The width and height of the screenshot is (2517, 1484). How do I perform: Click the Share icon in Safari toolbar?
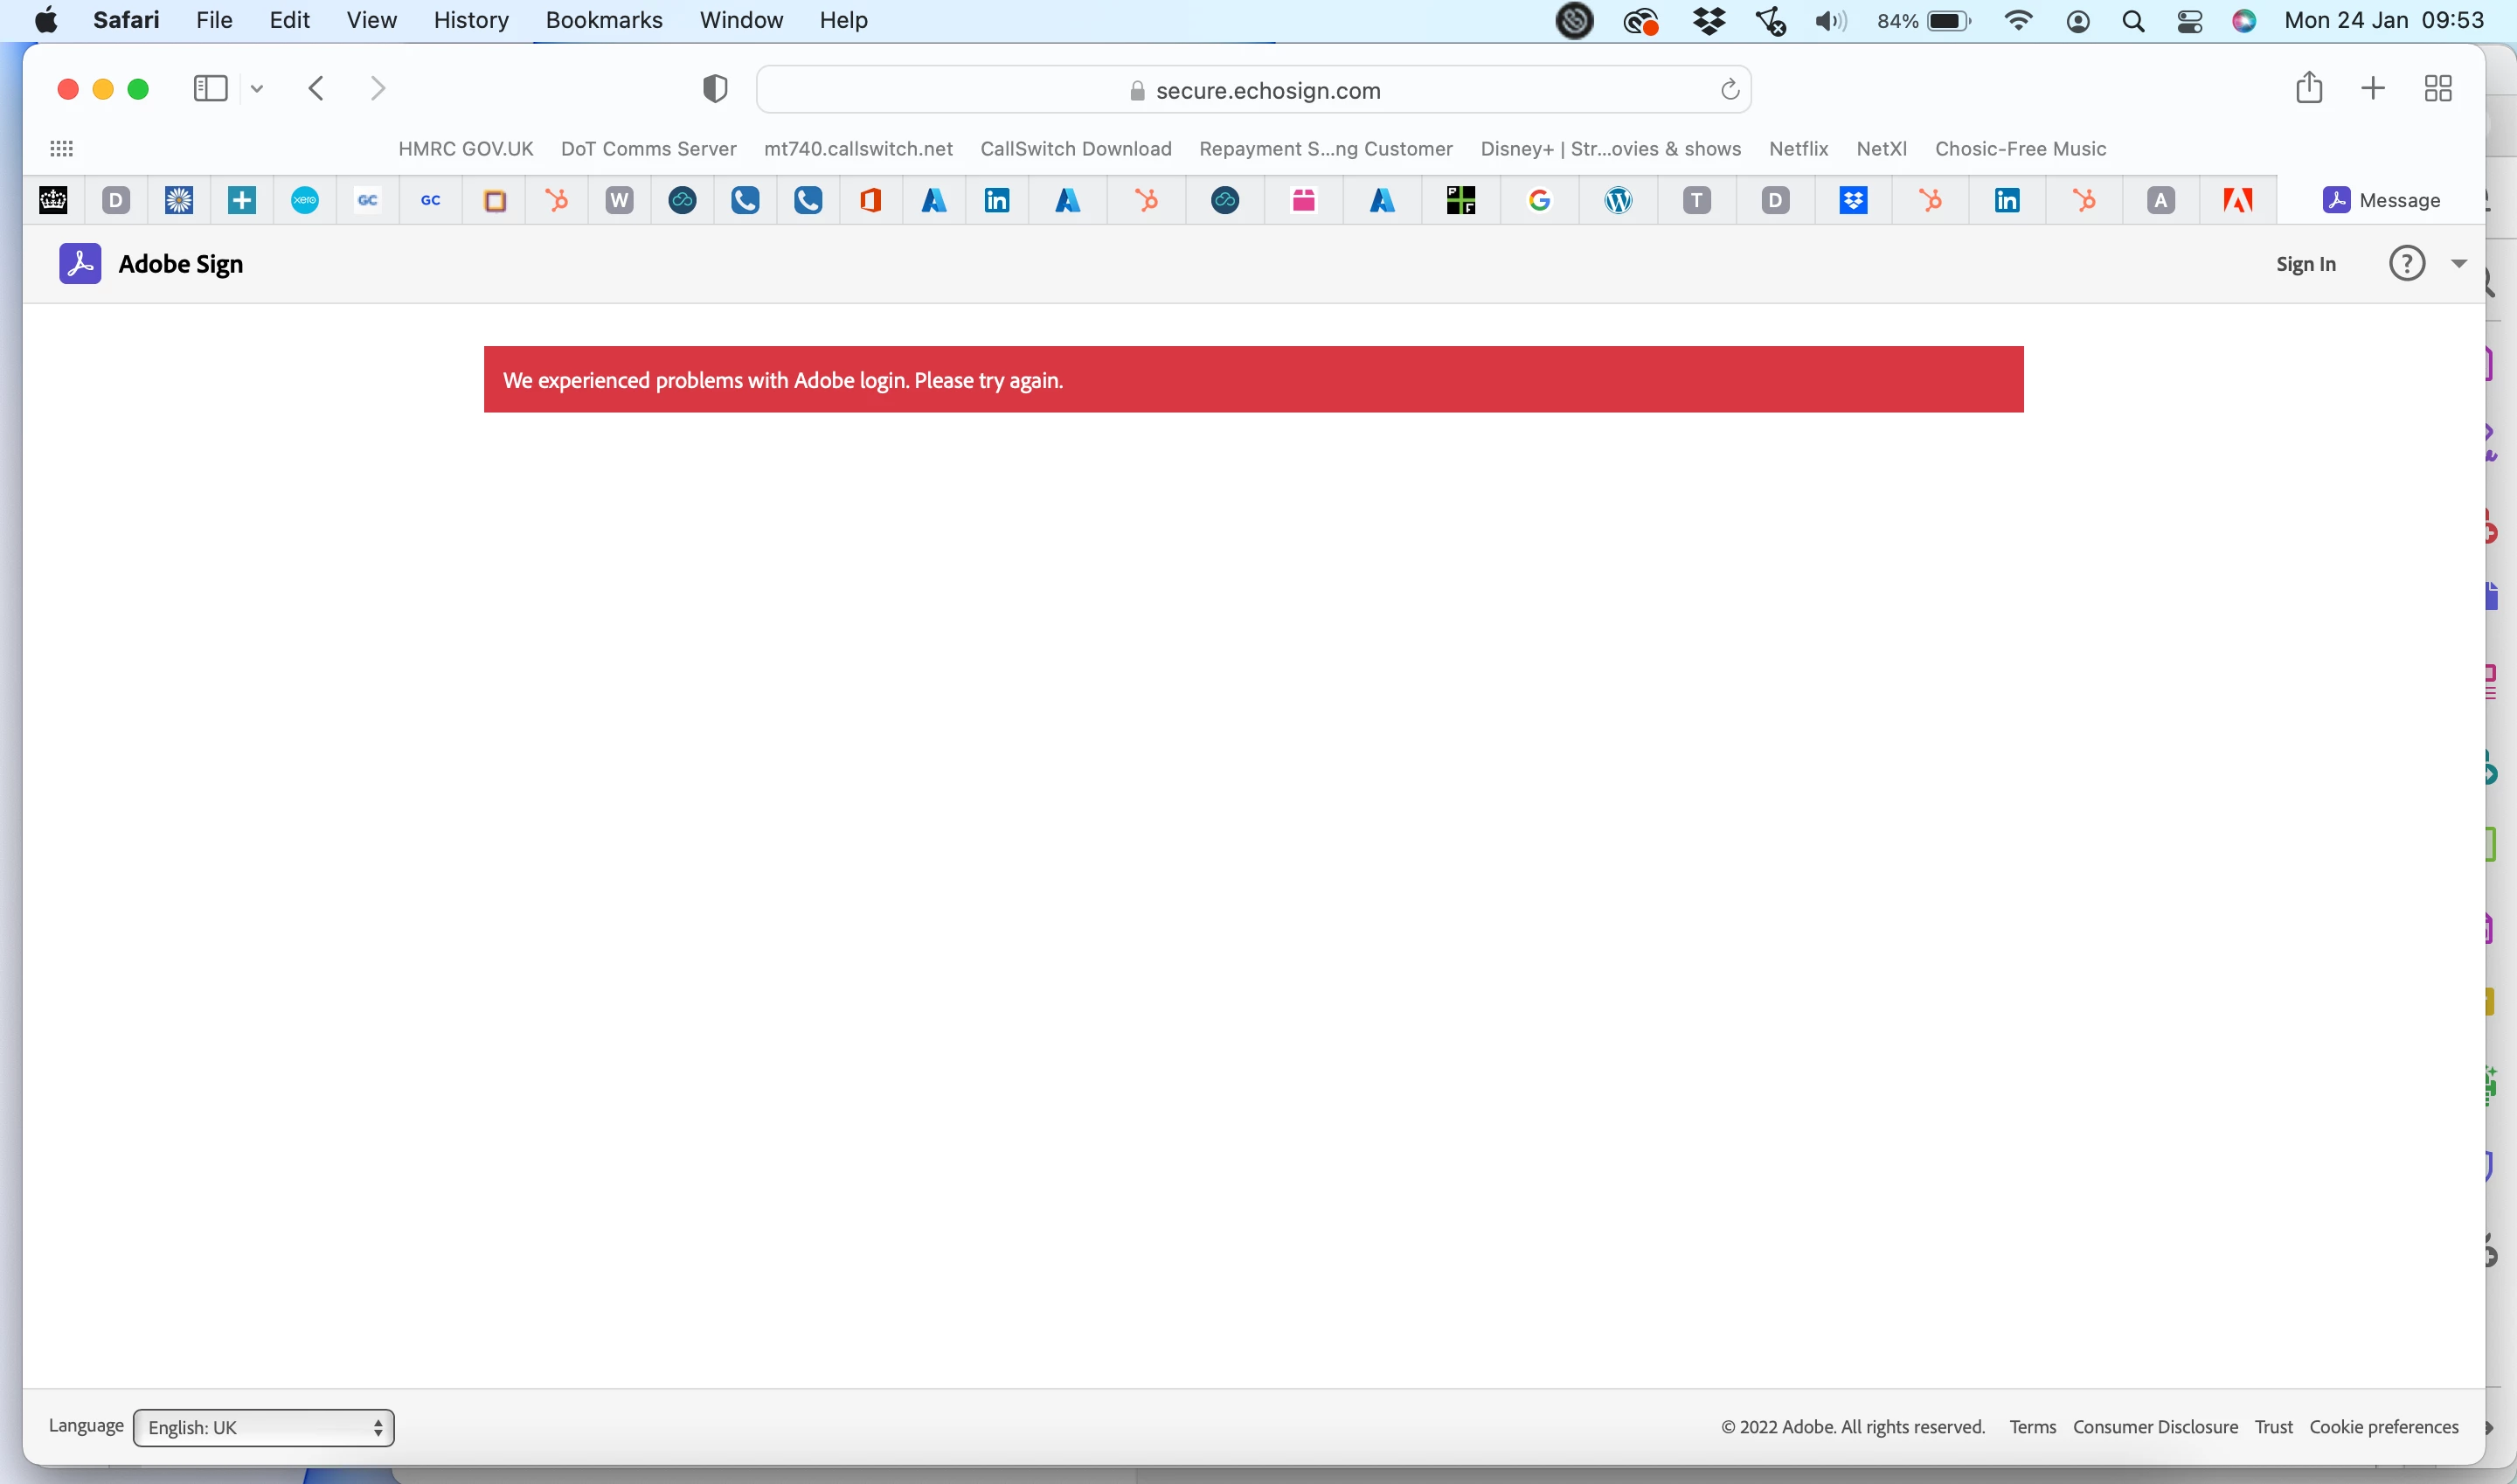2308,88
